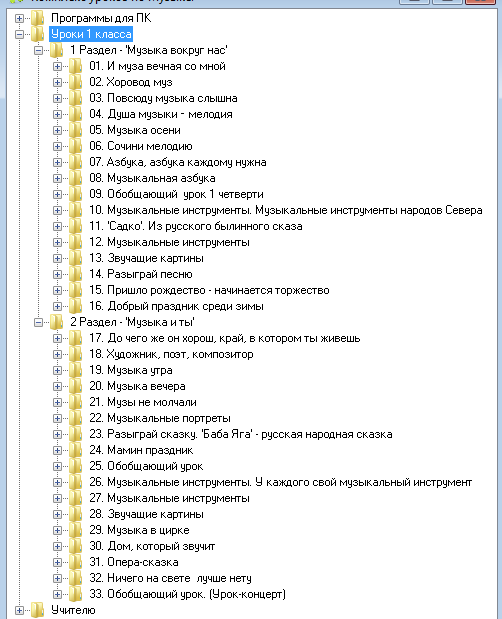Expand the '31. Опера-сказка' node
This screenshot has width=502, height=619.
tap(57, 562)
